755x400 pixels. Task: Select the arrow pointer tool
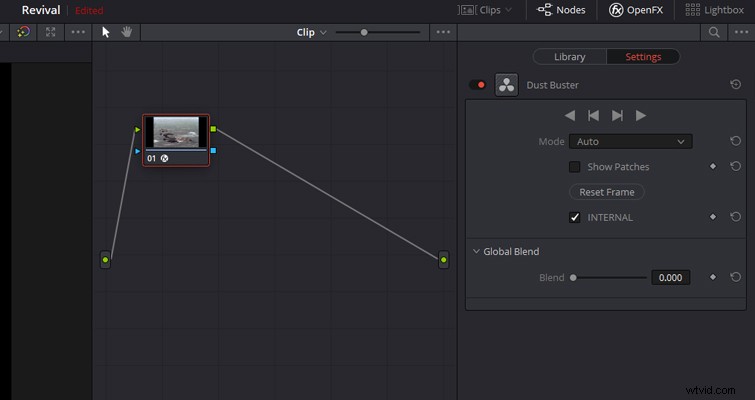(106, 32)
